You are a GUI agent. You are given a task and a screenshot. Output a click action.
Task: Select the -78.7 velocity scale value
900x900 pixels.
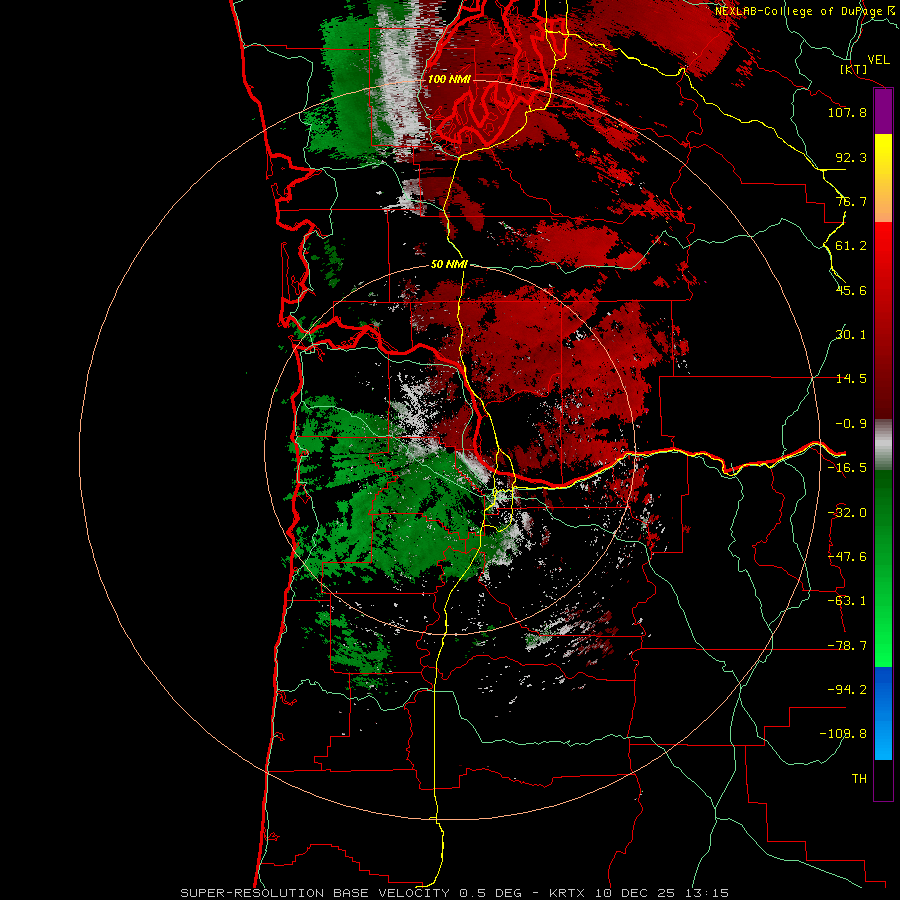click(847, 646)
